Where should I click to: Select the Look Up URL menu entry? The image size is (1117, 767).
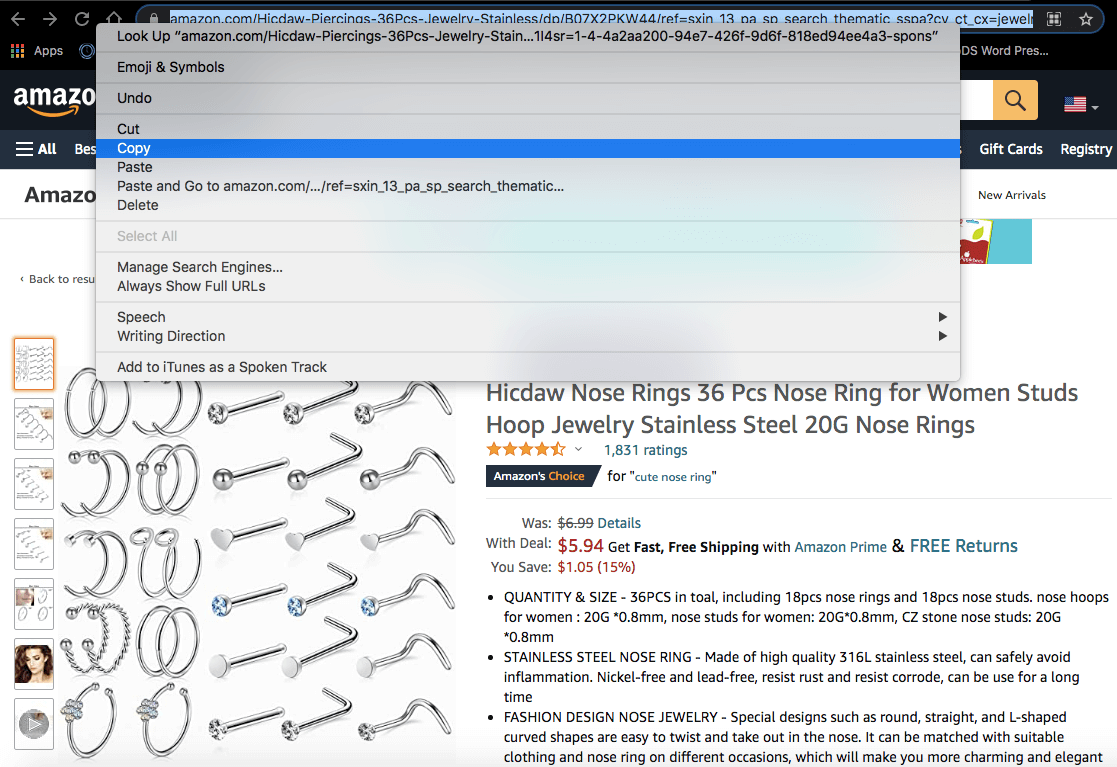[528, 36]
